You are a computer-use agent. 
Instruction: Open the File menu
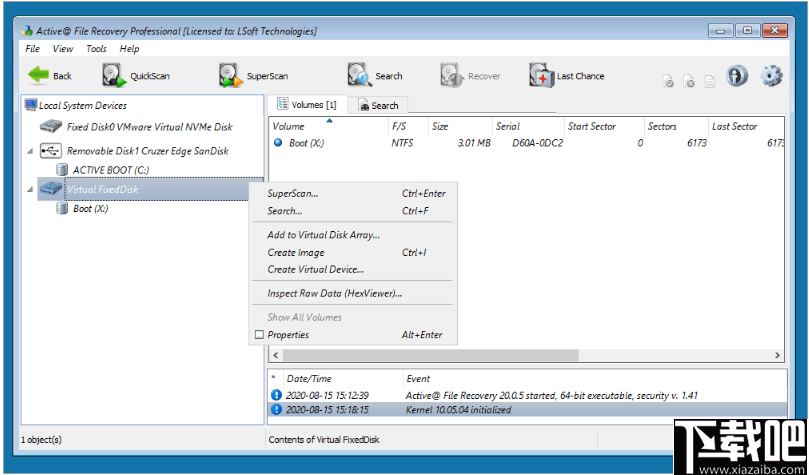tap(32, 48)
